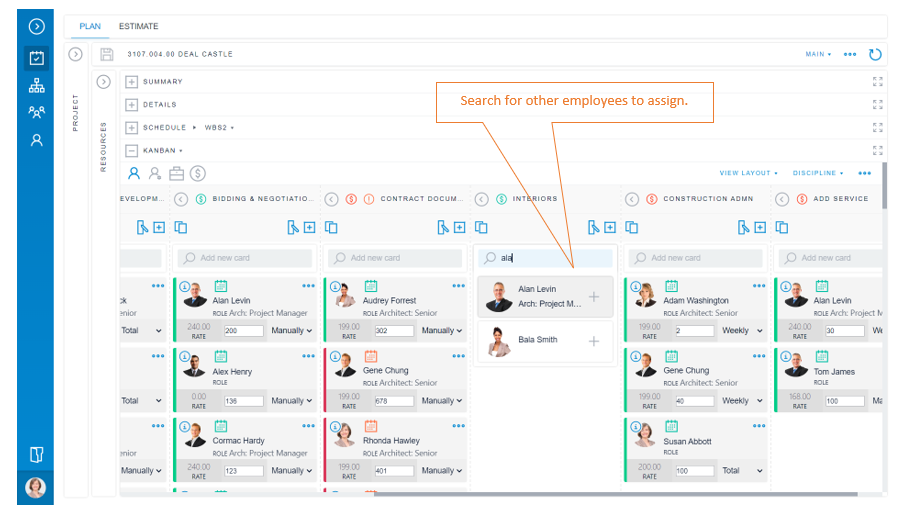
Task: Expand the Summary section
Action: (x=131, y=82)
